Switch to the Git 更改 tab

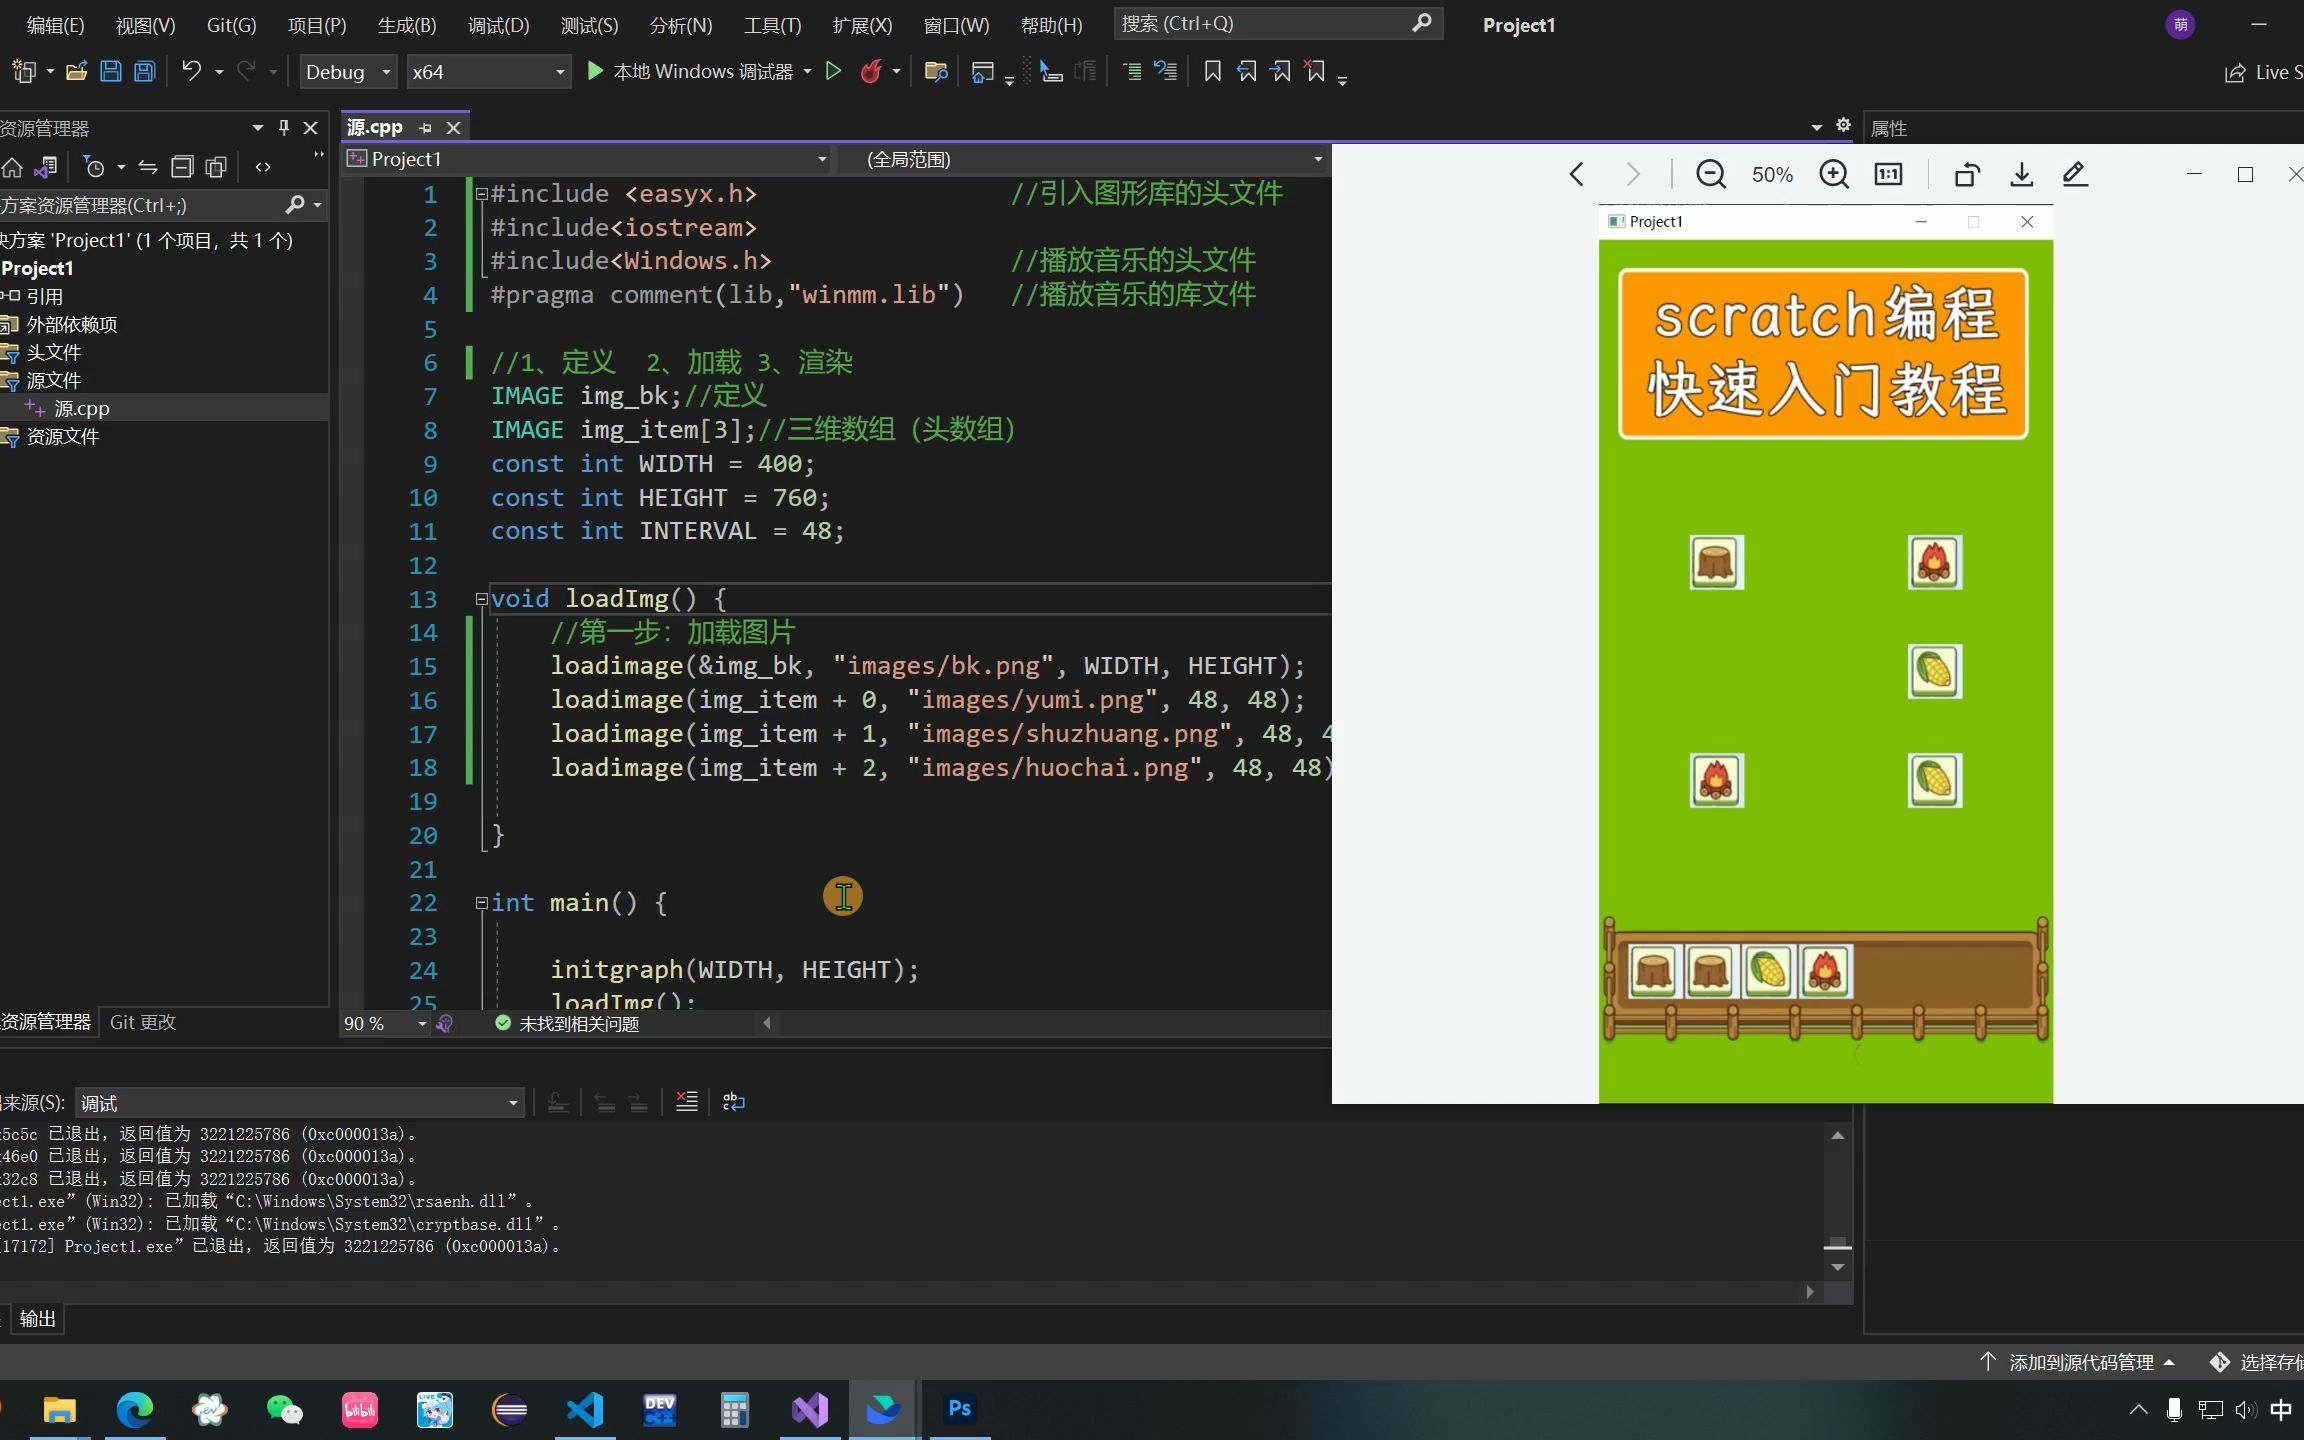pyautogui.click(x=143, y=1022)
